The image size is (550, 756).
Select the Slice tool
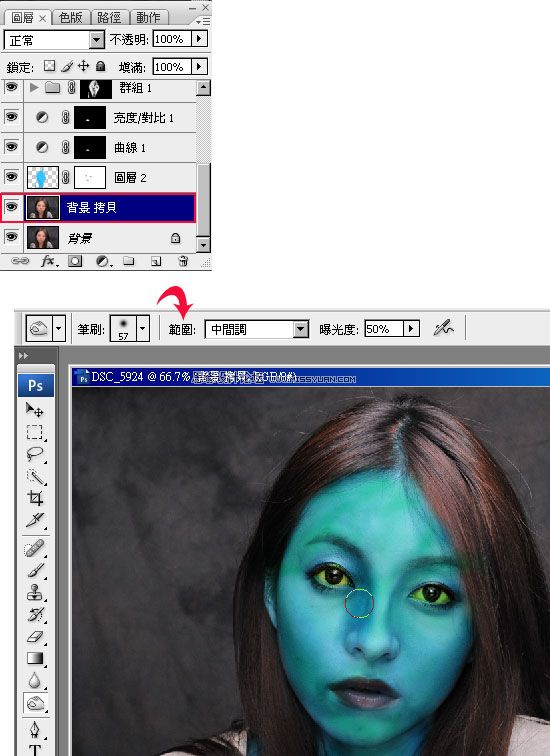tap(35, 520)
